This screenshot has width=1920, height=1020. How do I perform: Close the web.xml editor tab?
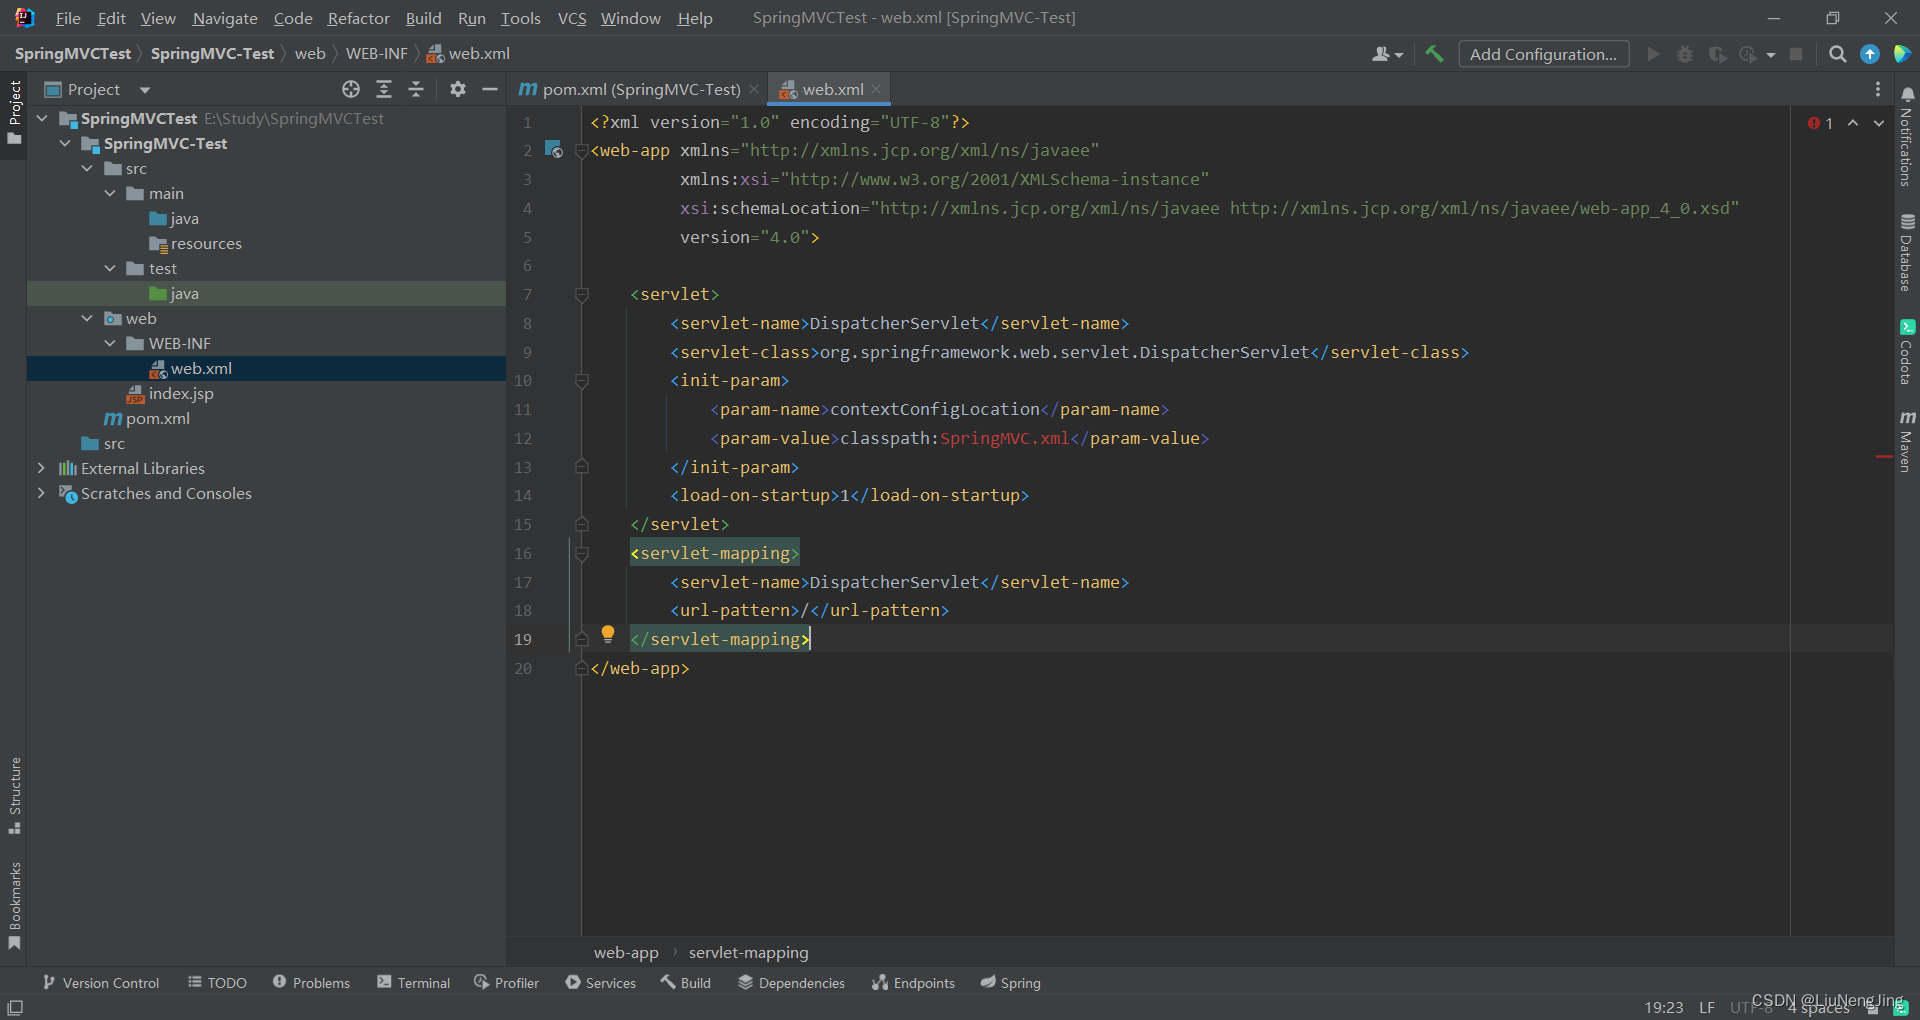[x=876, y=89]
